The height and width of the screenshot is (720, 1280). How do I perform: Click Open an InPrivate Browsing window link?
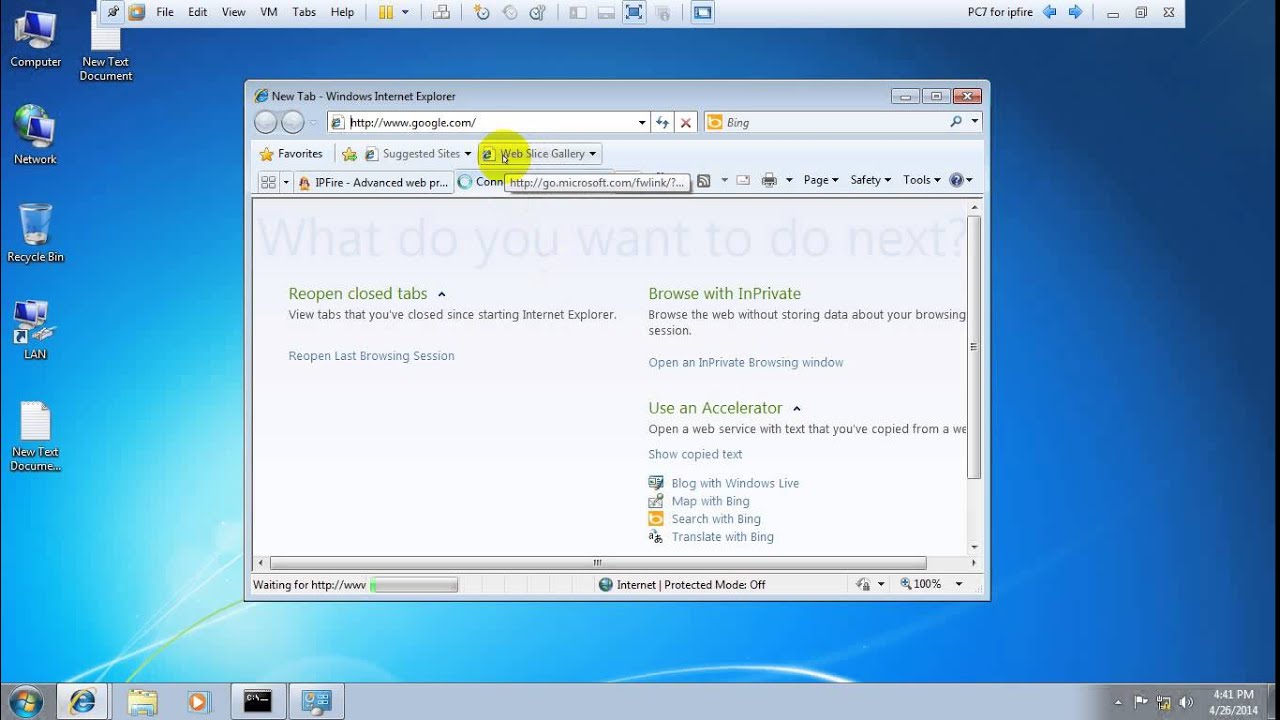pos(746,363)
